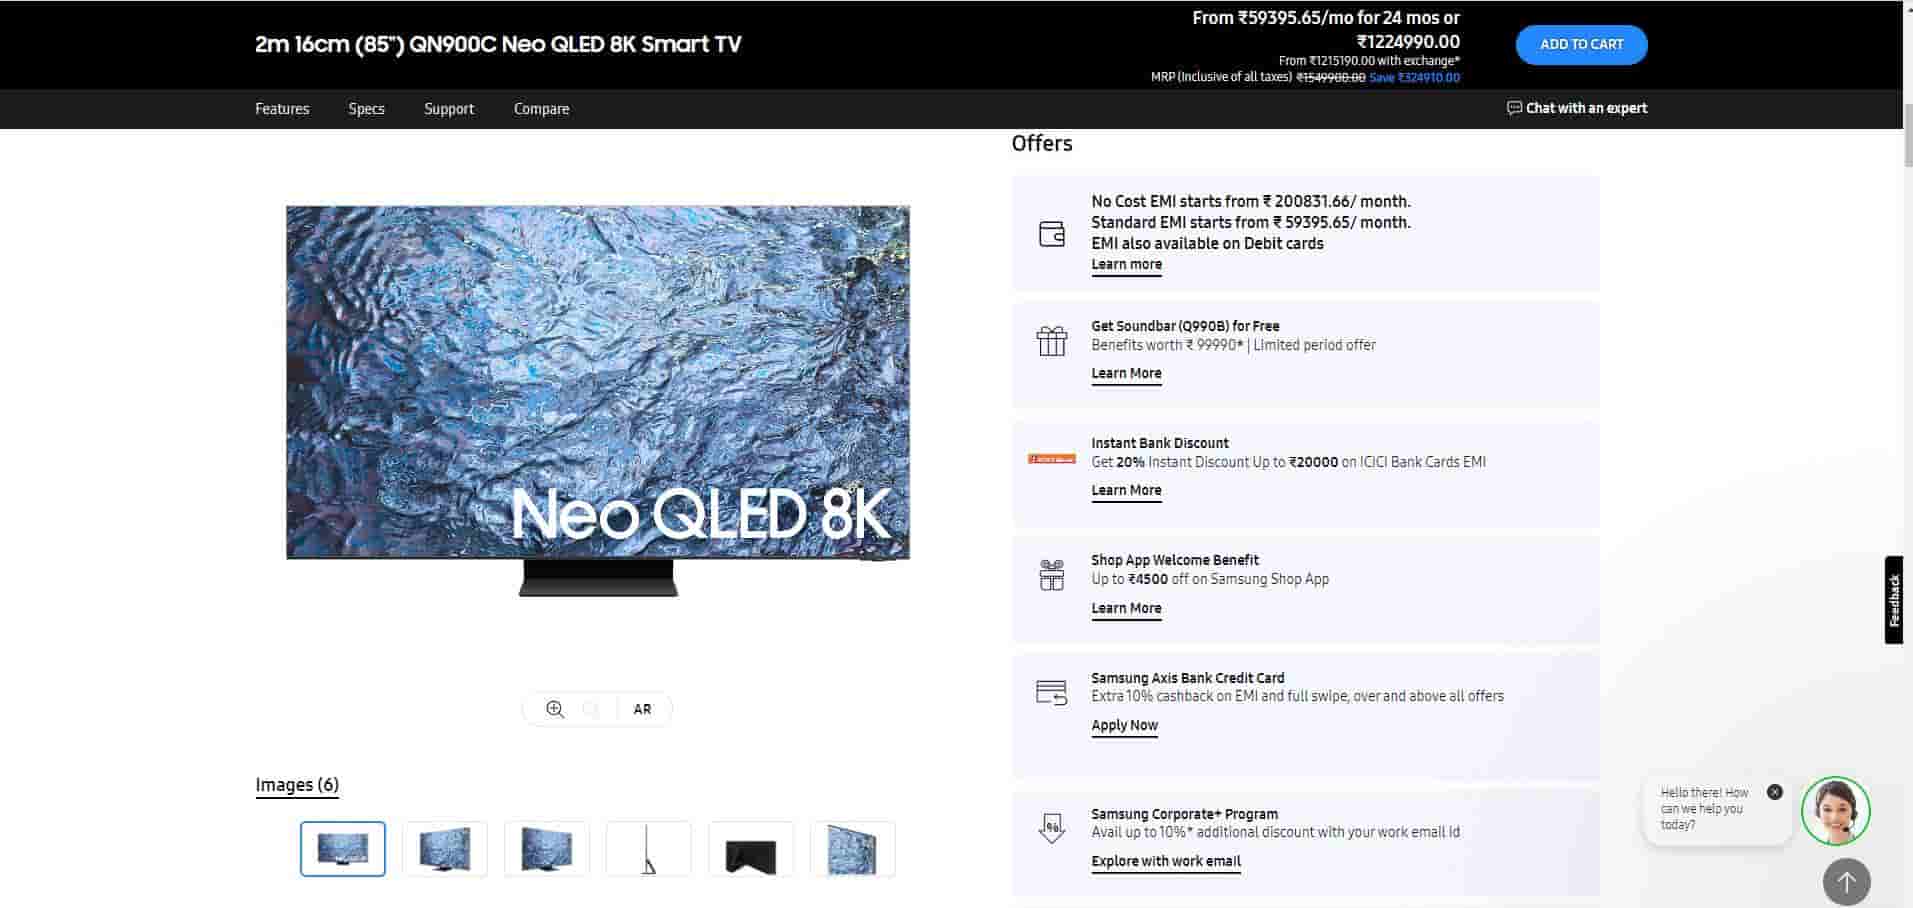The image size is (1913, 908).
Task: Open the AR view button
Action: click(642, 709)
